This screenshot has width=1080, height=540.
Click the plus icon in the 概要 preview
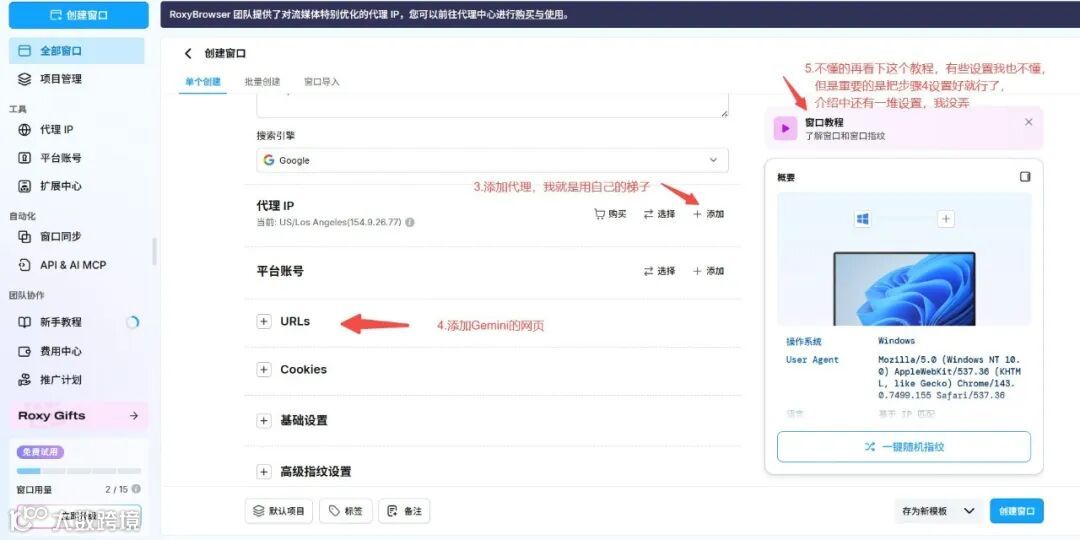pos(946,219)
